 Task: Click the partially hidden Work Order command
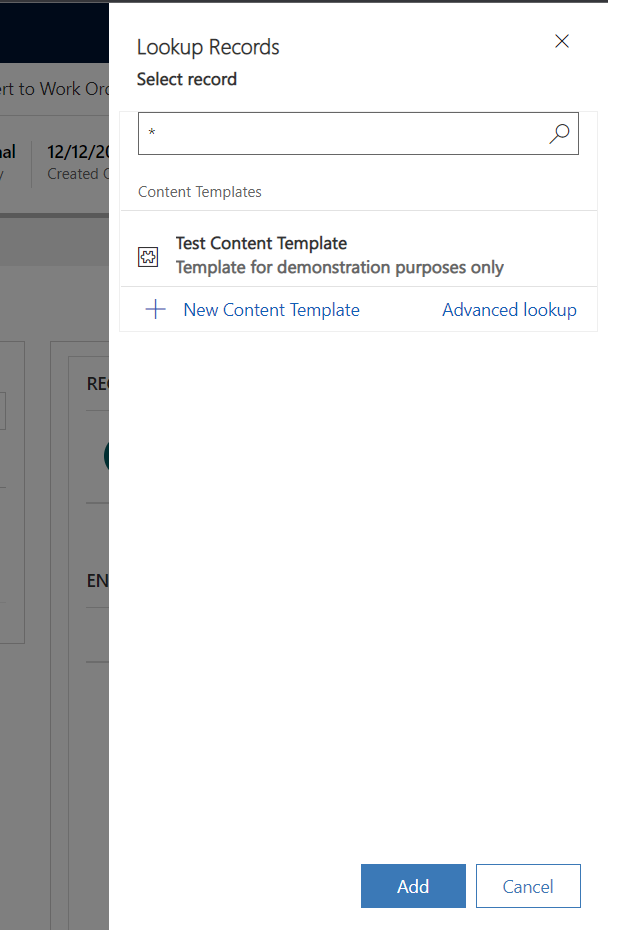click(54, 89)
